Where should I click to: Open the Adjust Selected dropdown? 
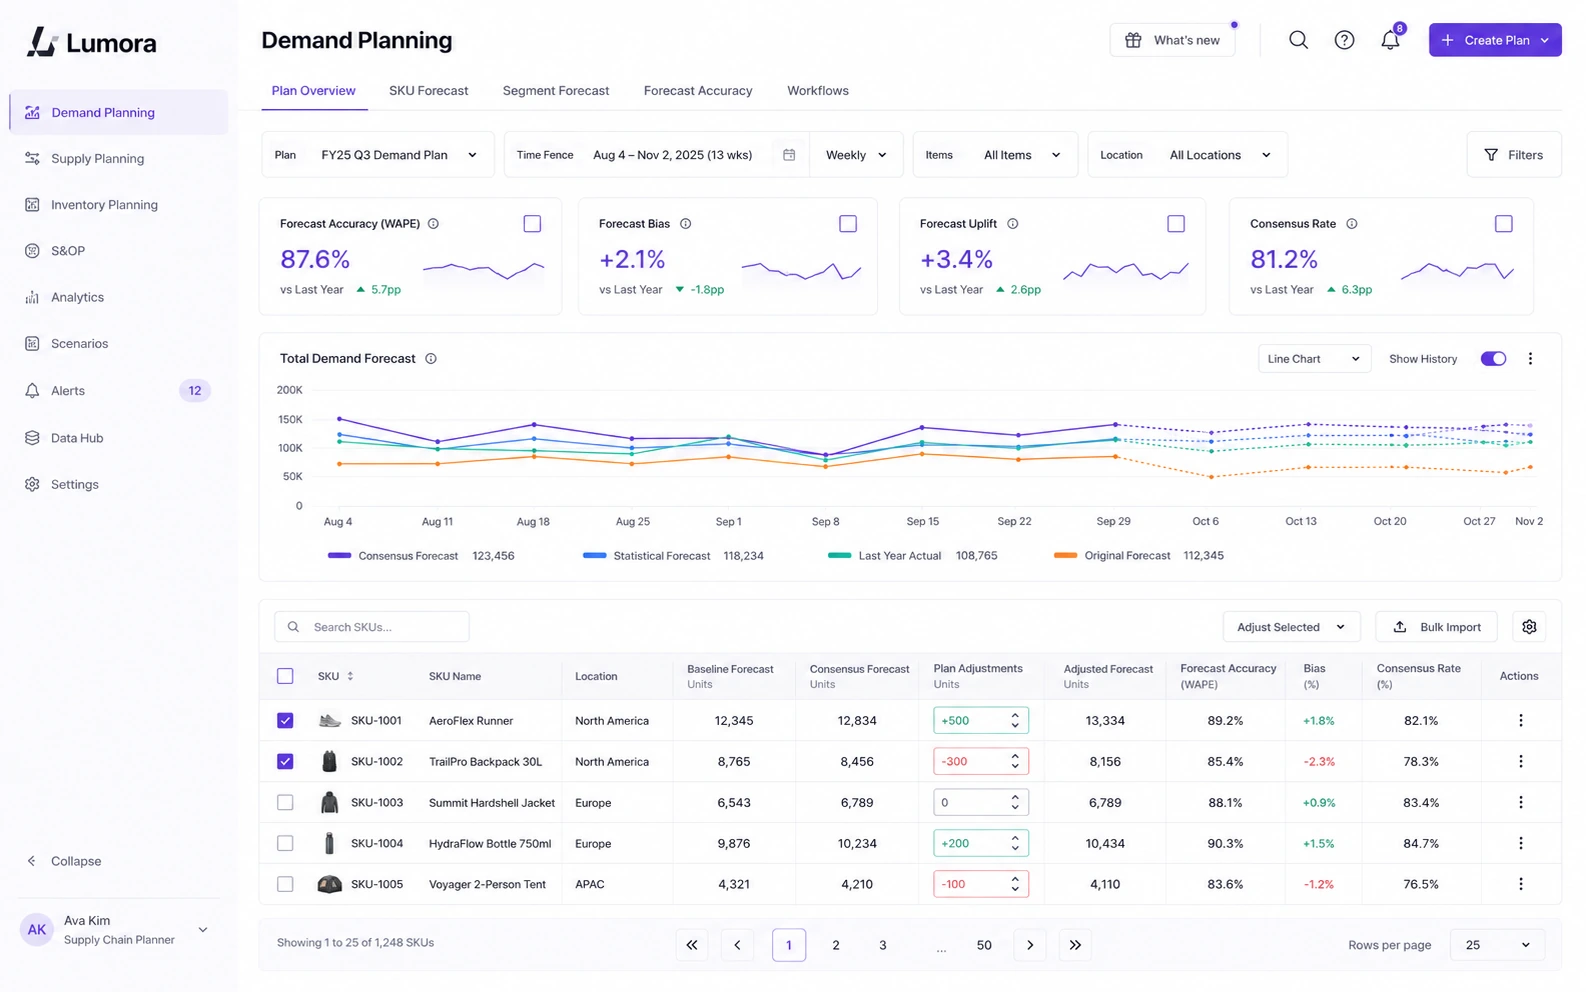[1291, 627]
